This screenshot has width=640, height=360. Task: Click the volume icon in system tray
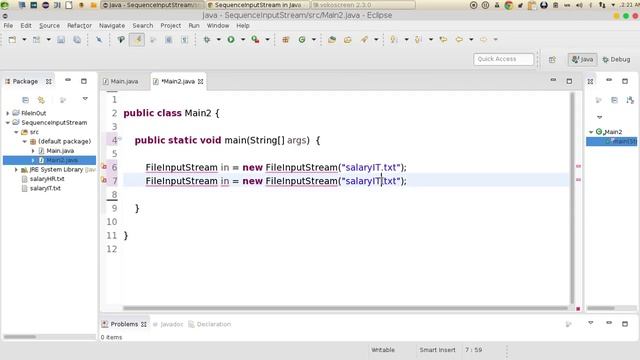click(579, 5)
